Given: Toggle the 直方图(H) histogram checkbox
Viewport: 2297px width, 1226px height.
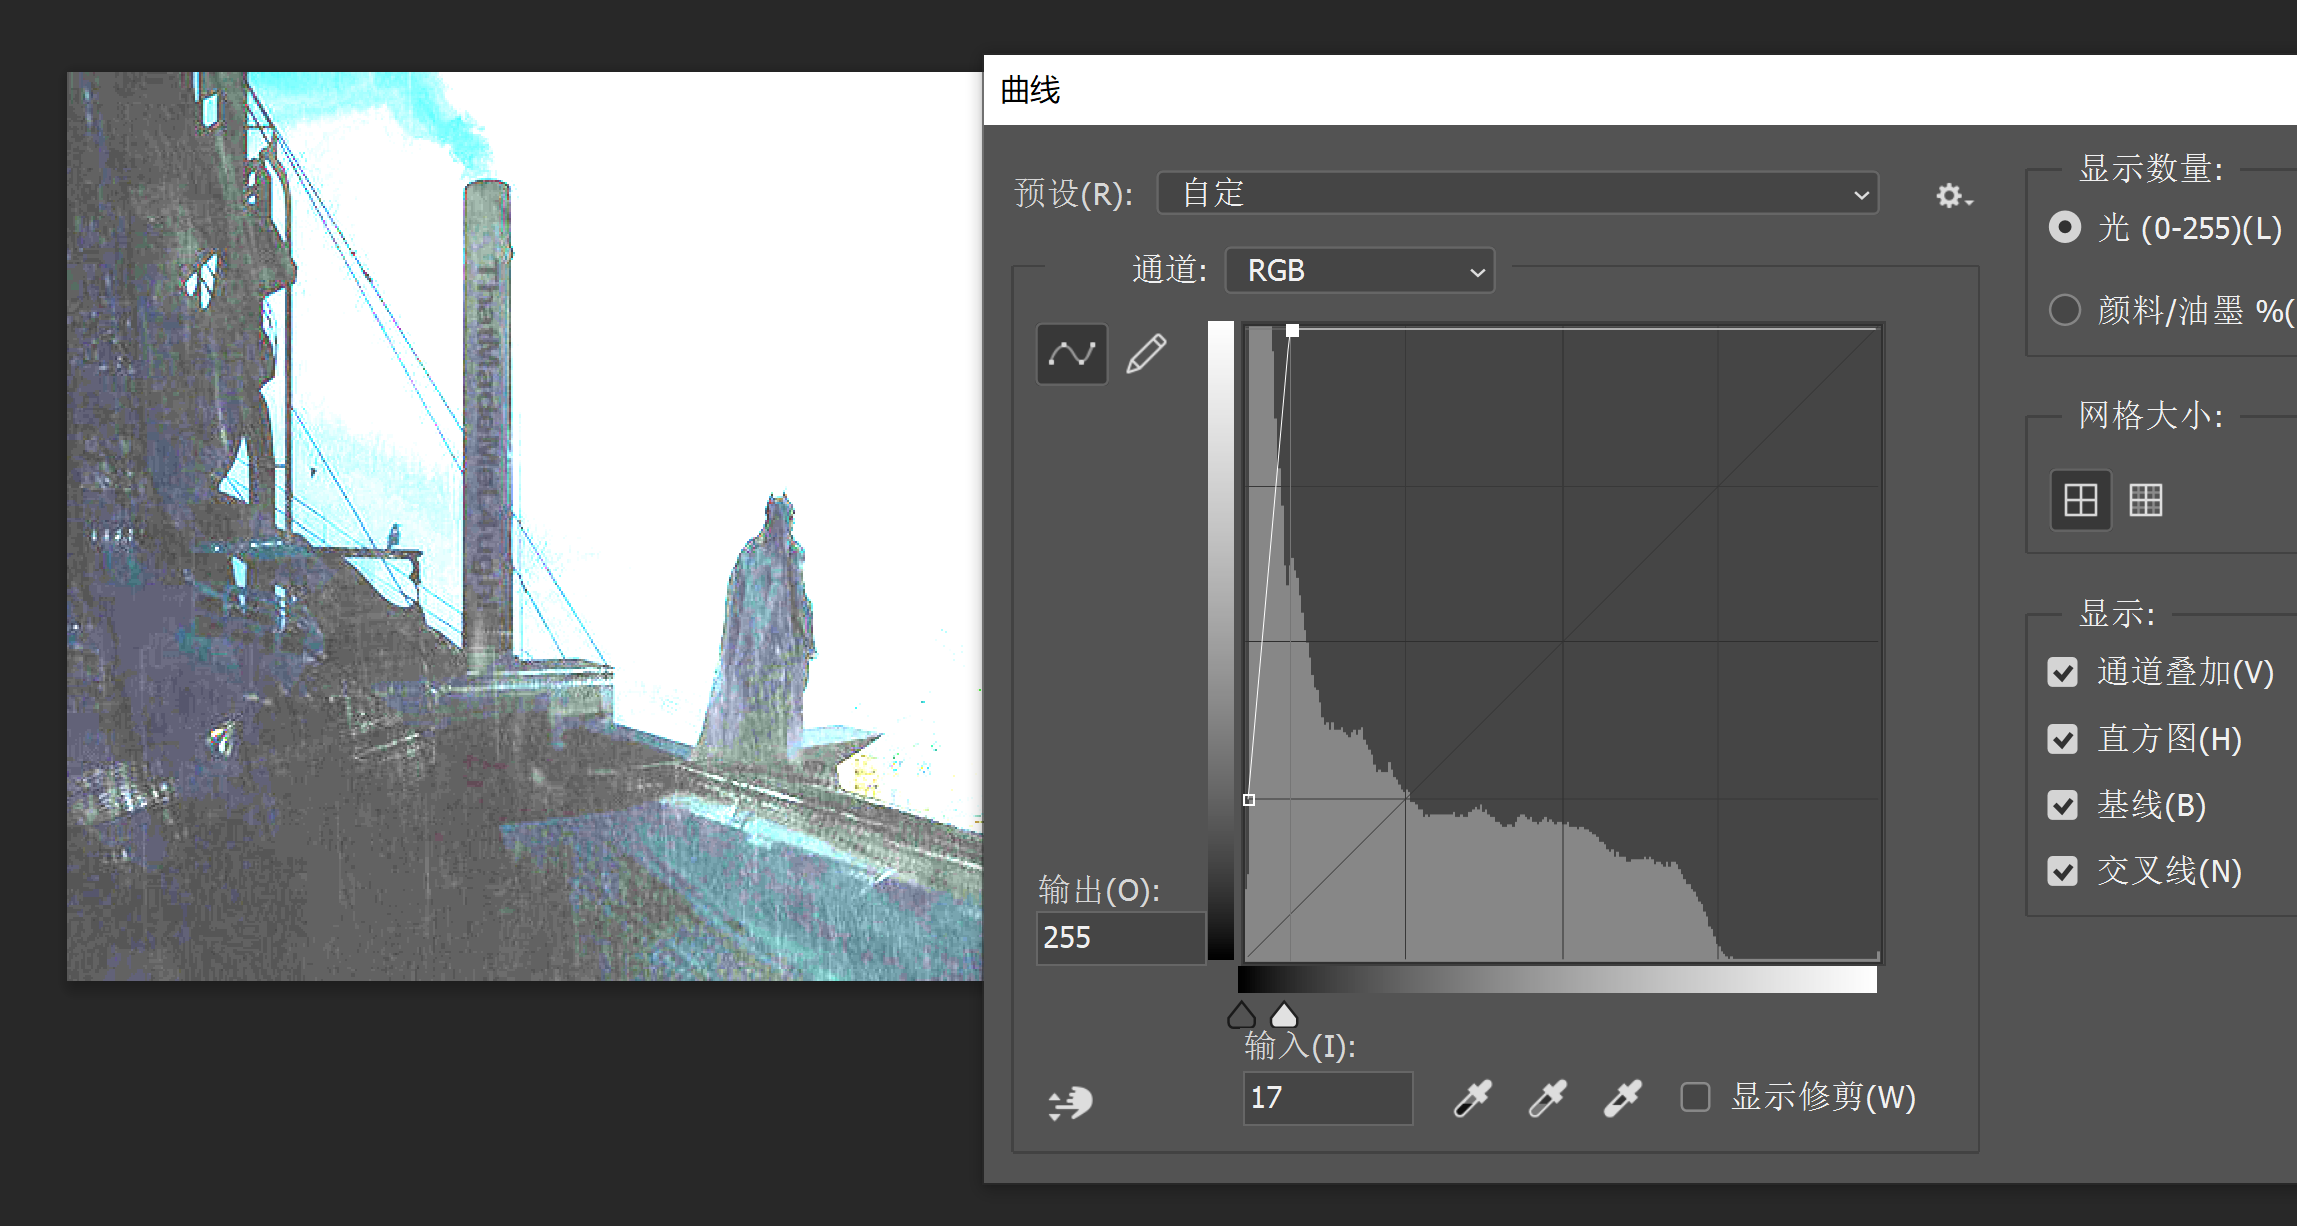Looking at the screenshot, I should 2062,739.
